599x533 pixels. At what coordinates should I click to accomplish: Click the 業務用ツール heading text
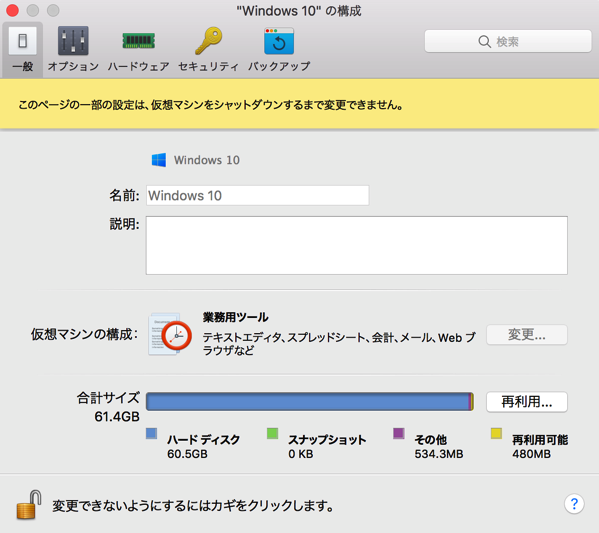(235, 317)
